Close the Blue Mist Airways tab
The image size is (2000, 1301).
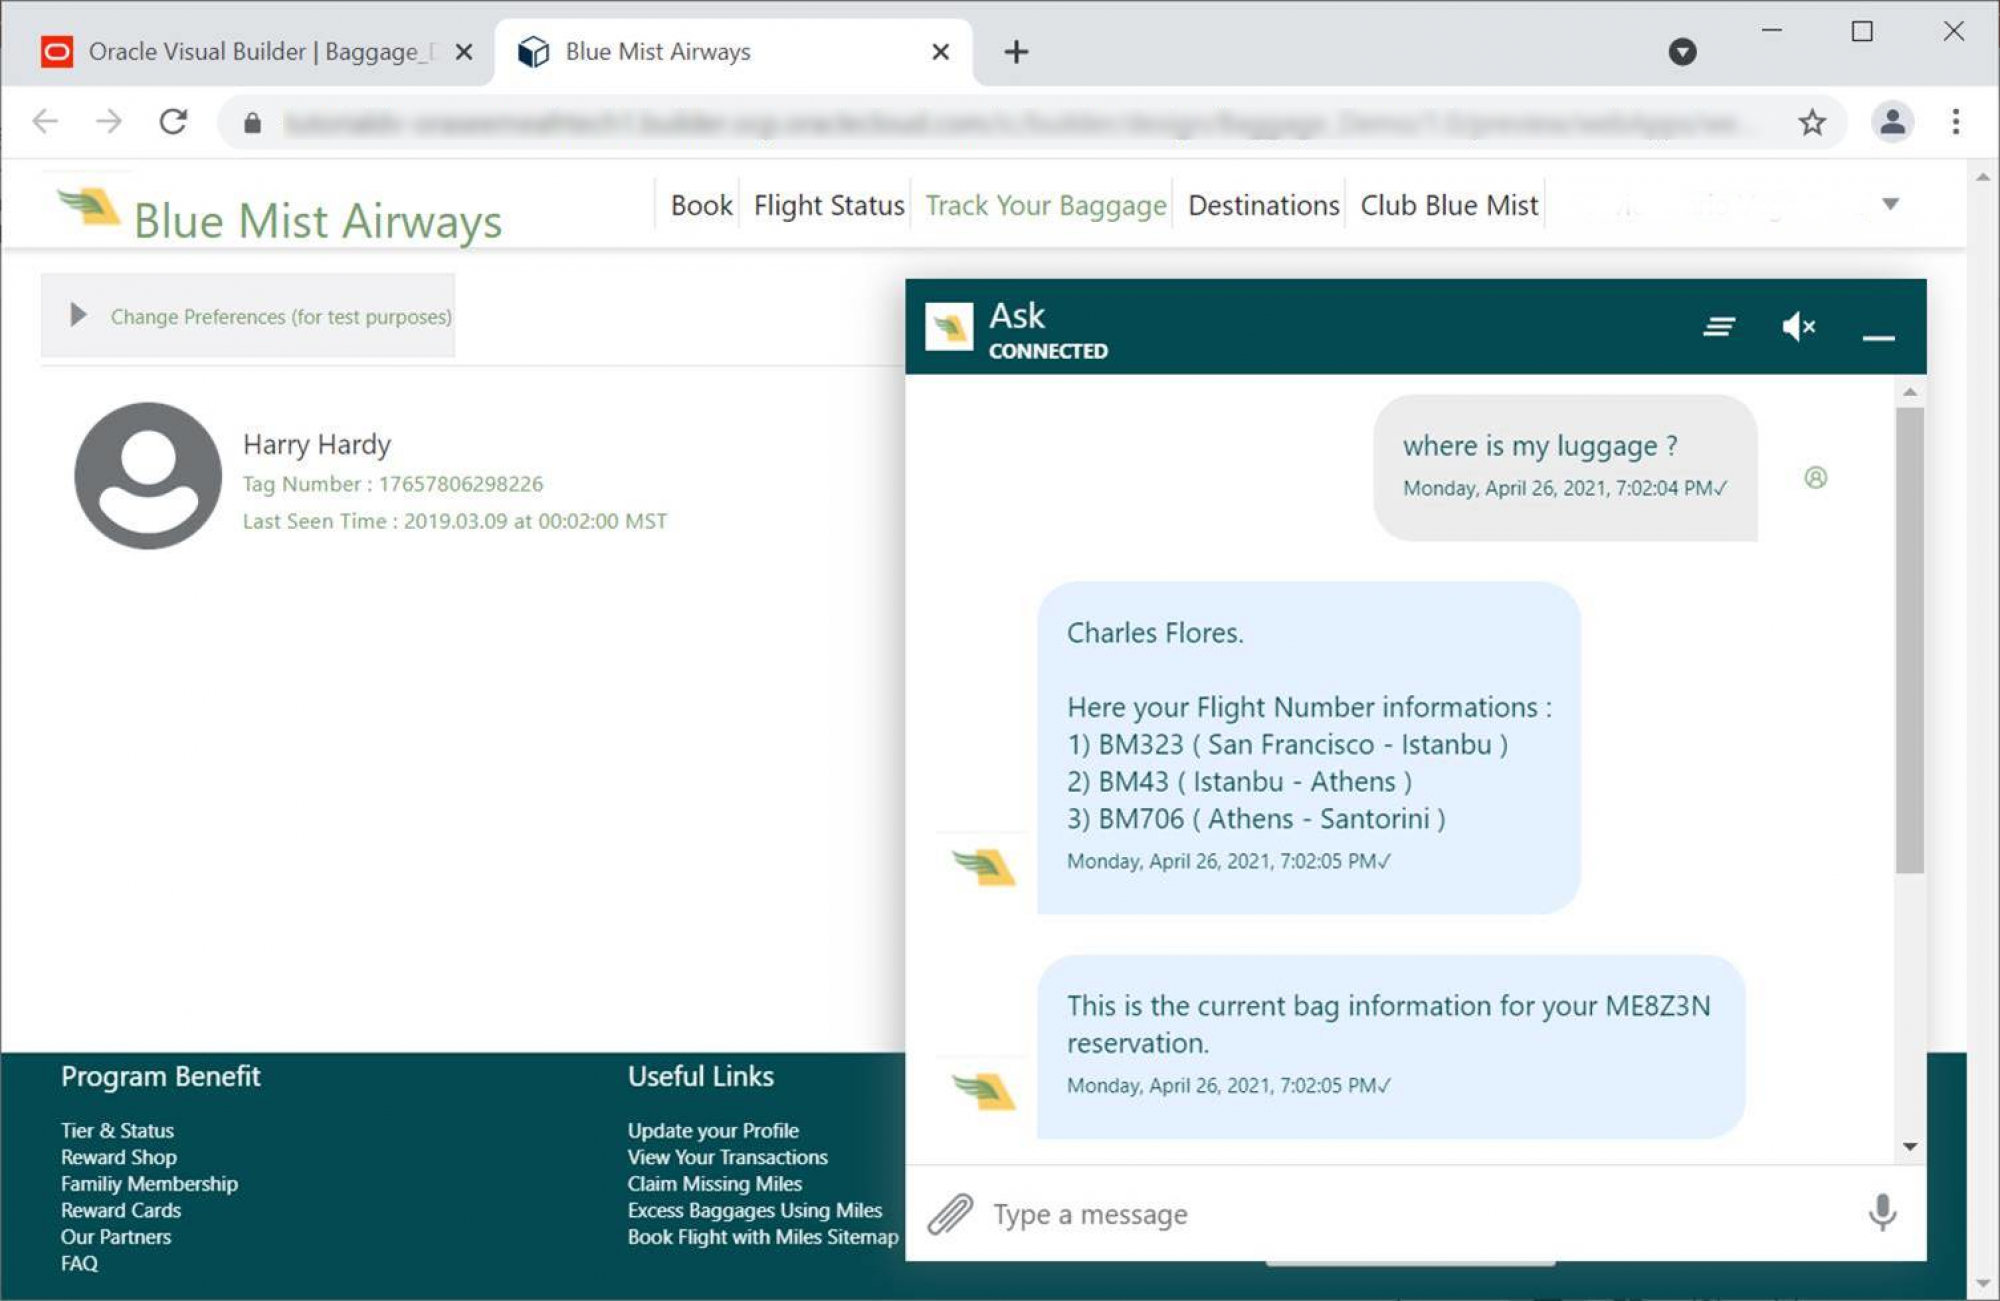point(940,52)
